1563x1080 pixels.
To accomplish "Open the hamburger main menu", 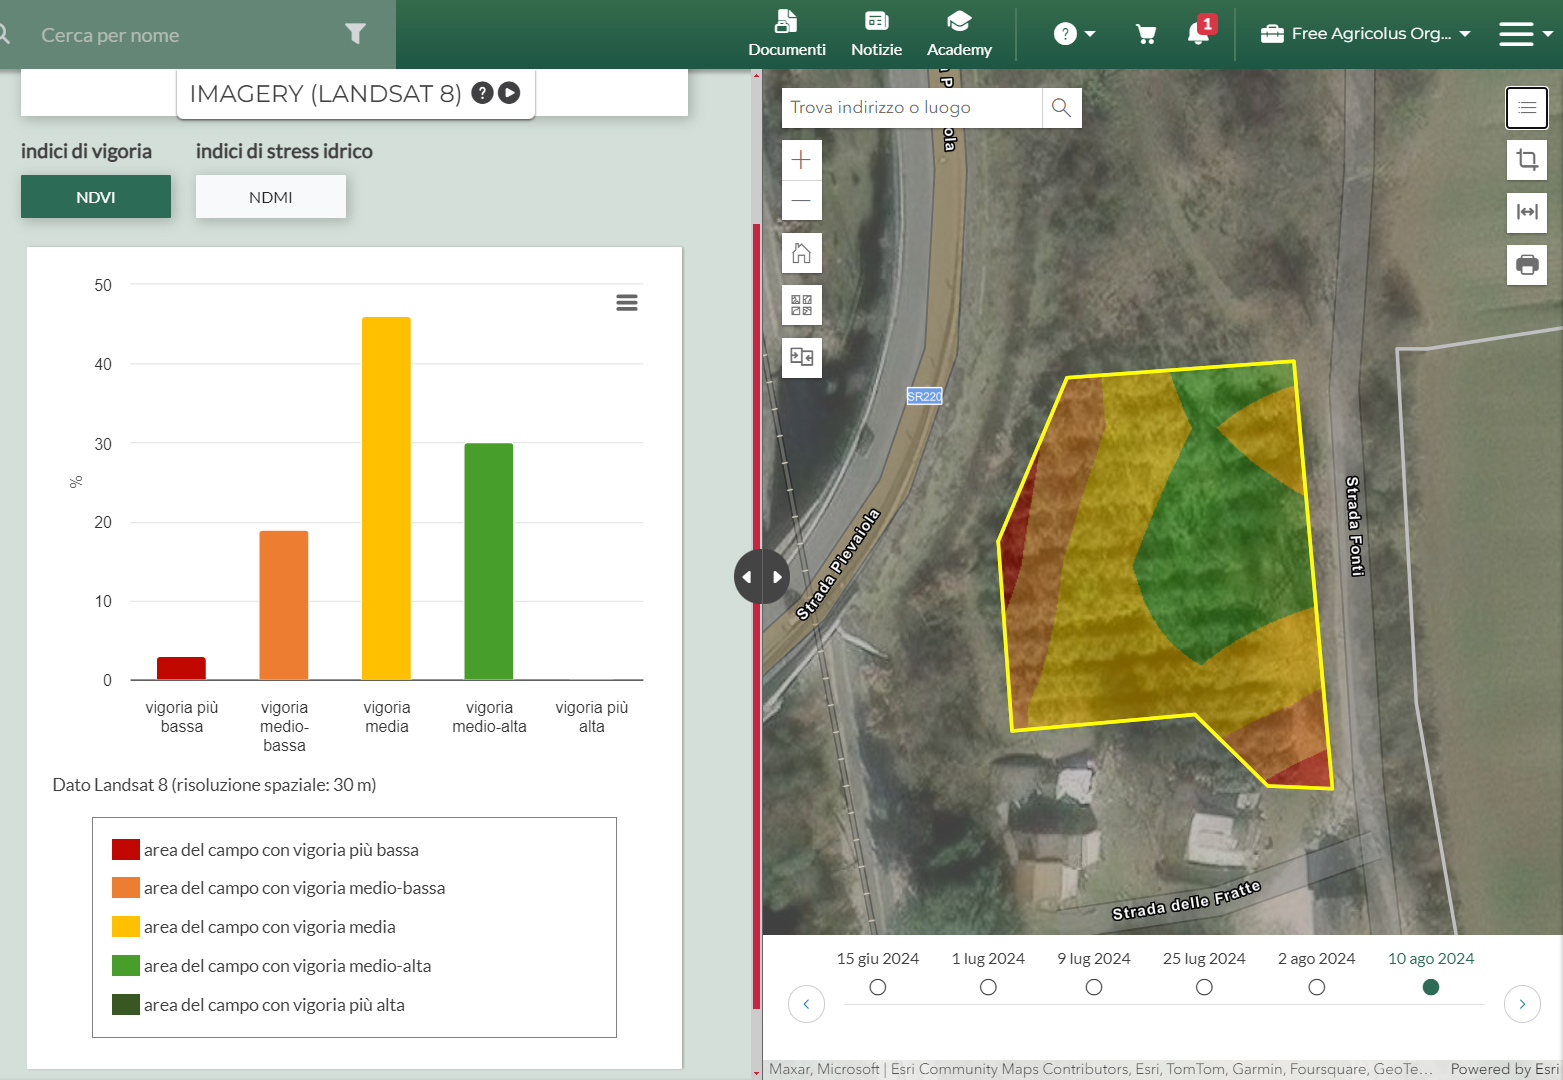I will click(1524, 34).
